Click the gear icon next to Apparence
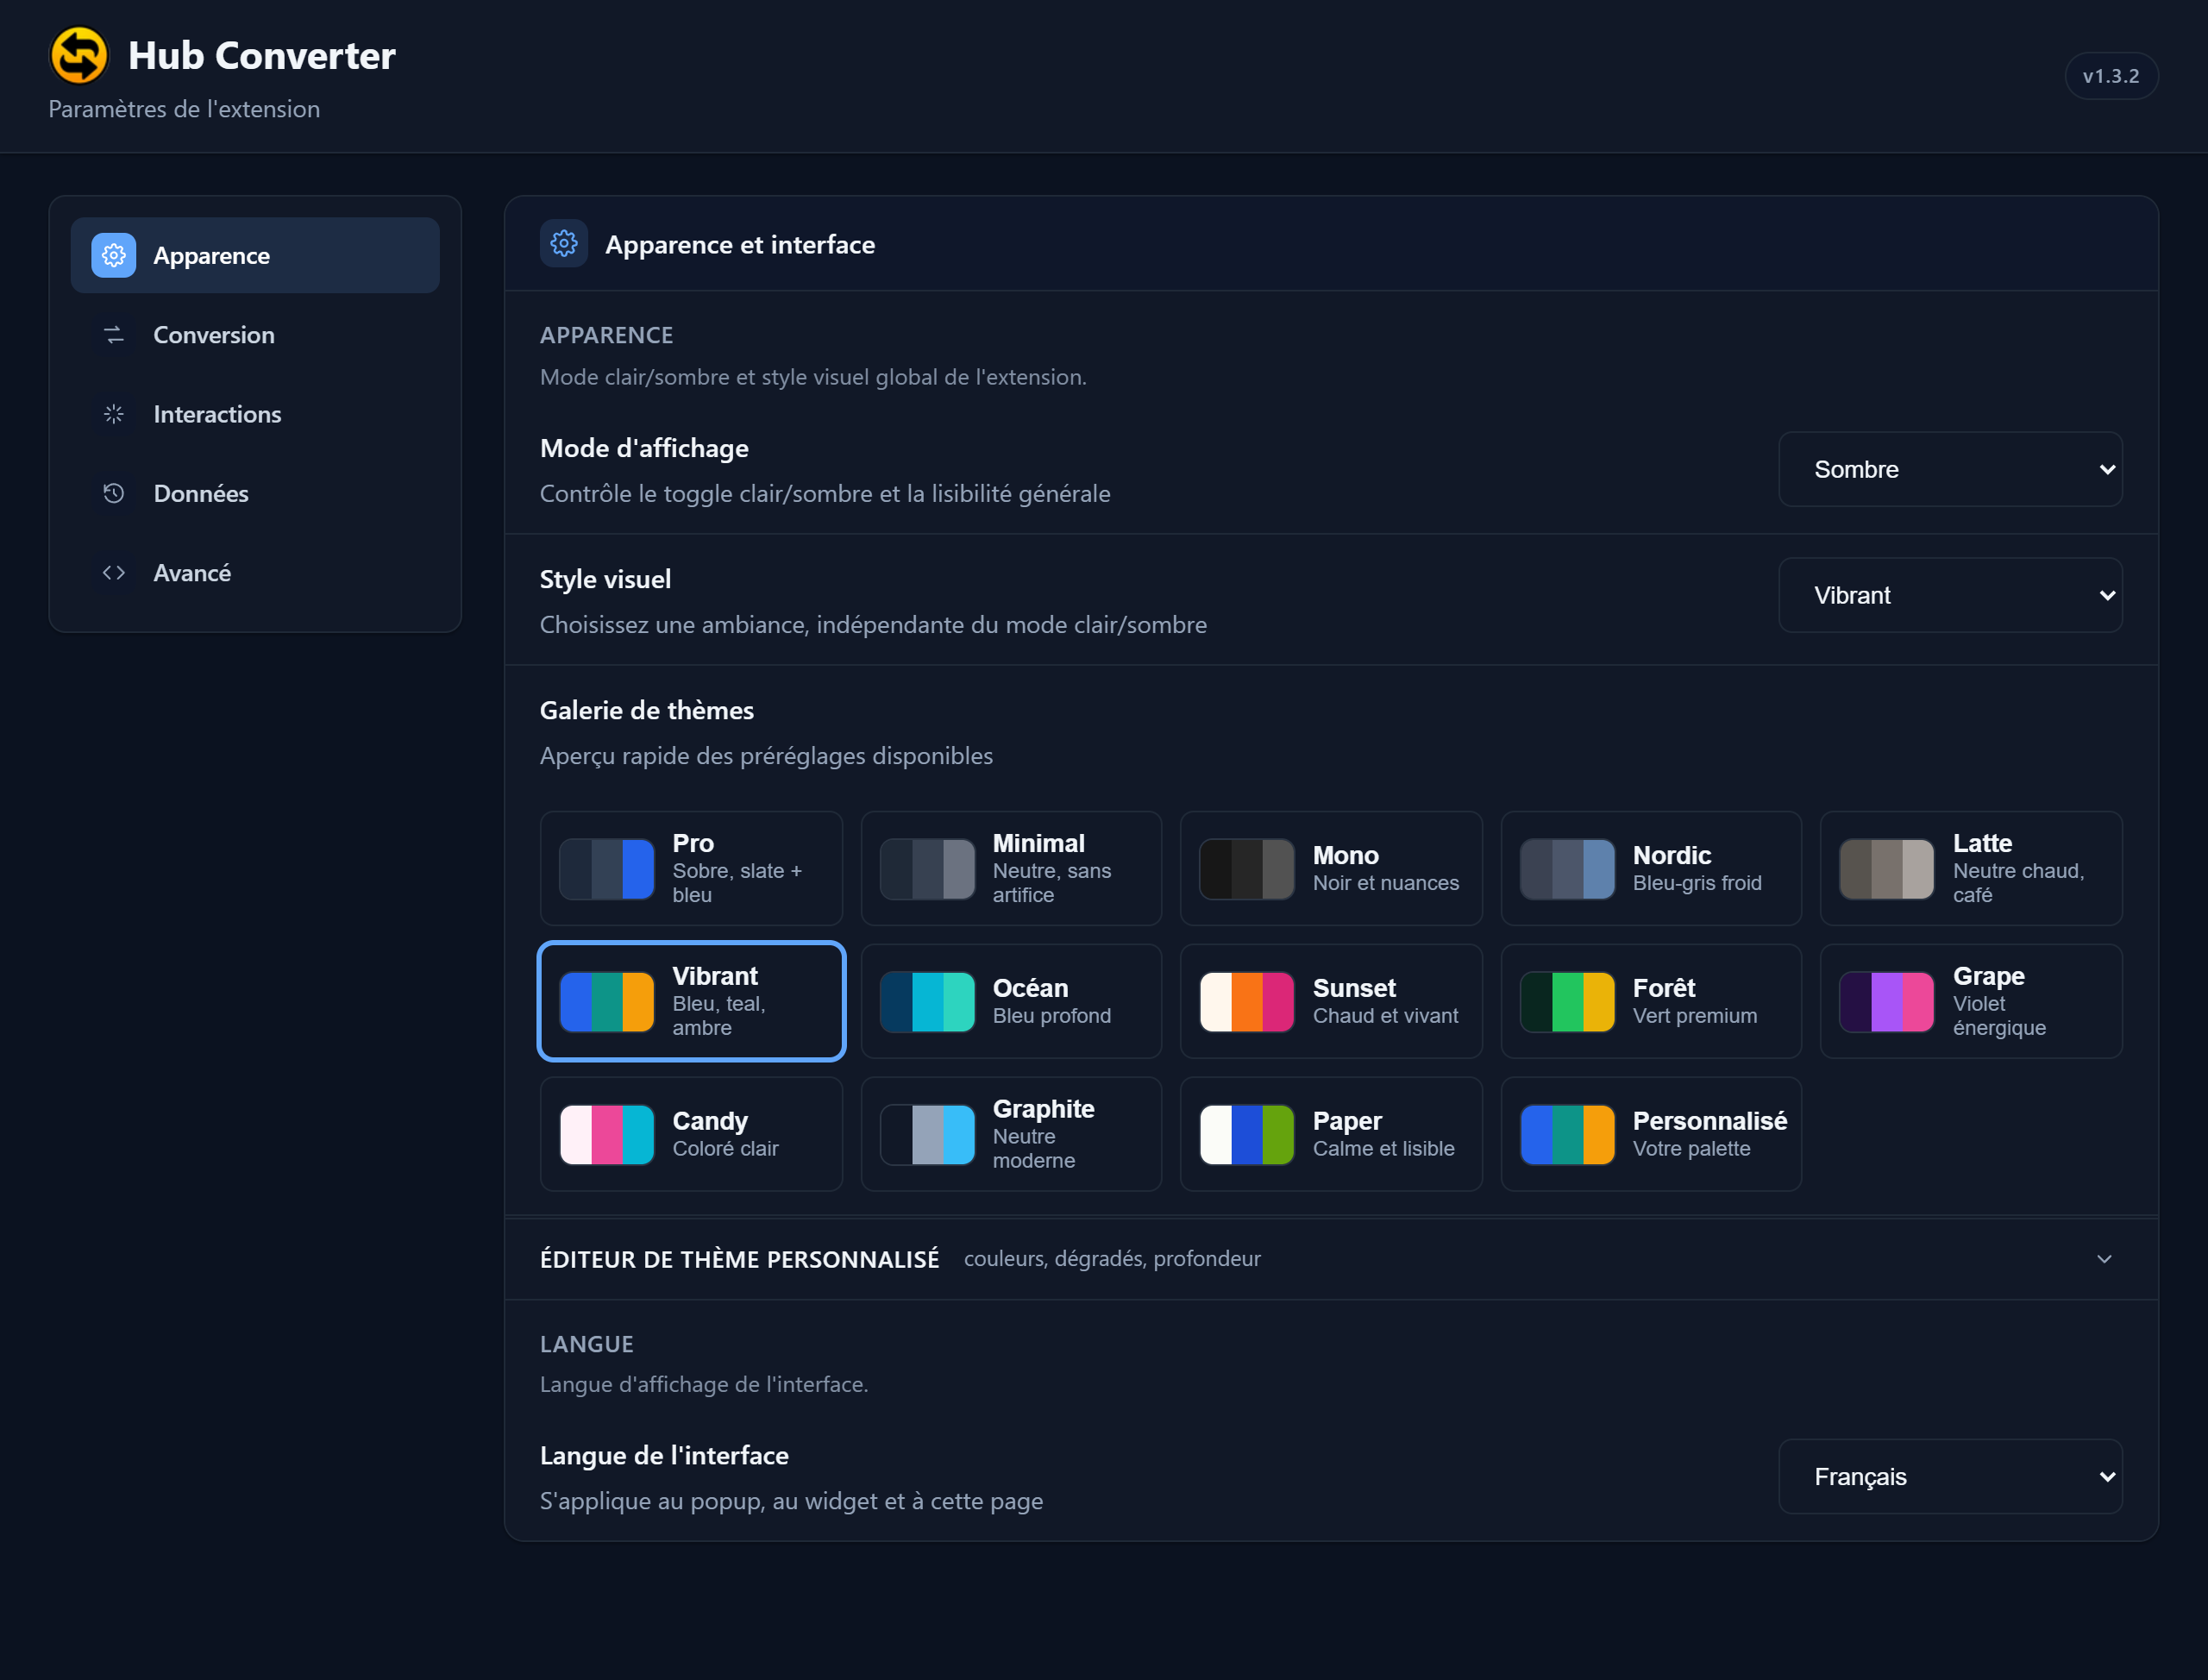This screenshot has width=2208, height=1680. [x=114, y=256]
